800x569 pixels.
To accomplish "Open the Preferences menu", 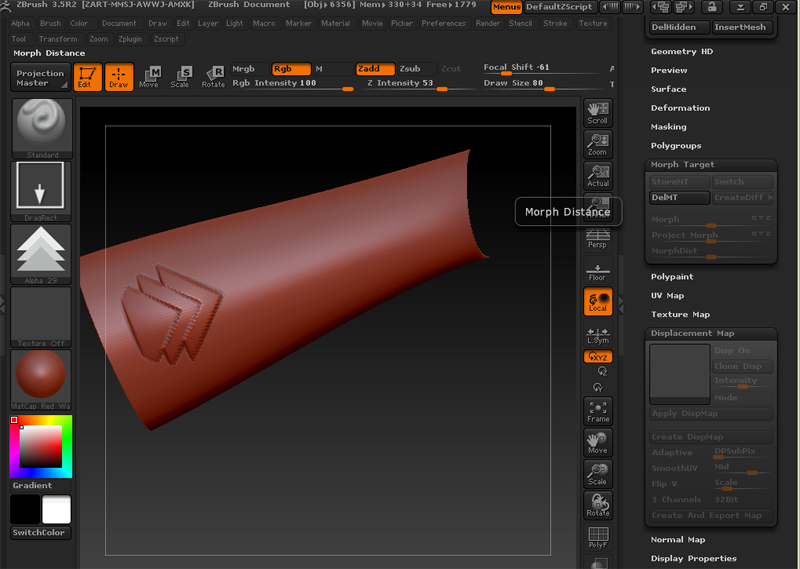I will coord(443,23).
